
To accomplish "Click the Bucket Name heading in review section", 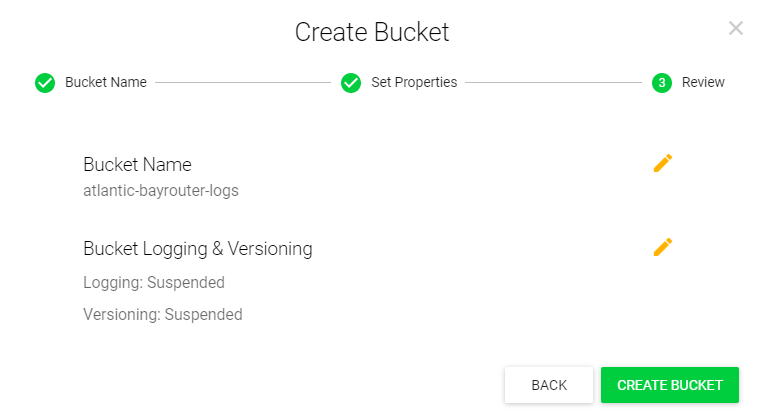I will pyautogui.click(x=137, y=164).
